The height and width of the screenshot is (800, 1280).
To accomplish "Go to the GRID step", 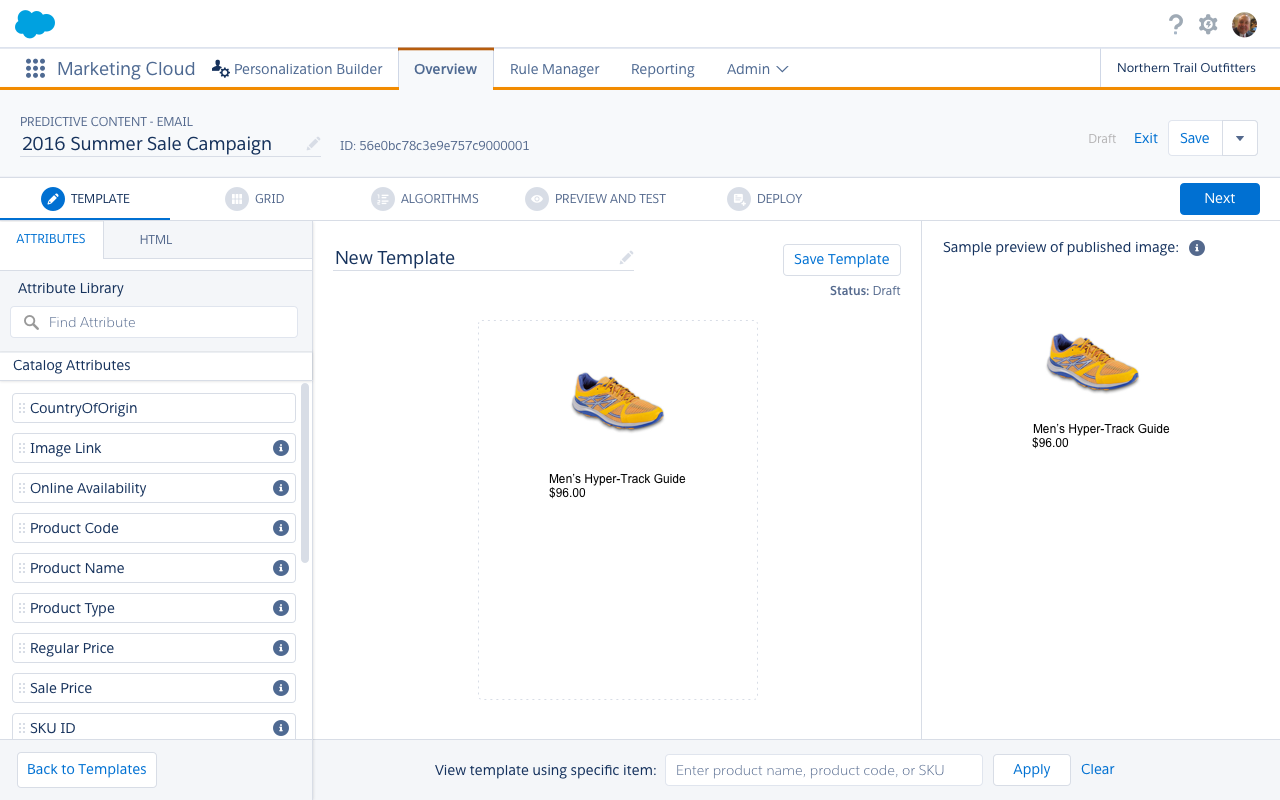I will pyautogui.click(x=255, y=198).
